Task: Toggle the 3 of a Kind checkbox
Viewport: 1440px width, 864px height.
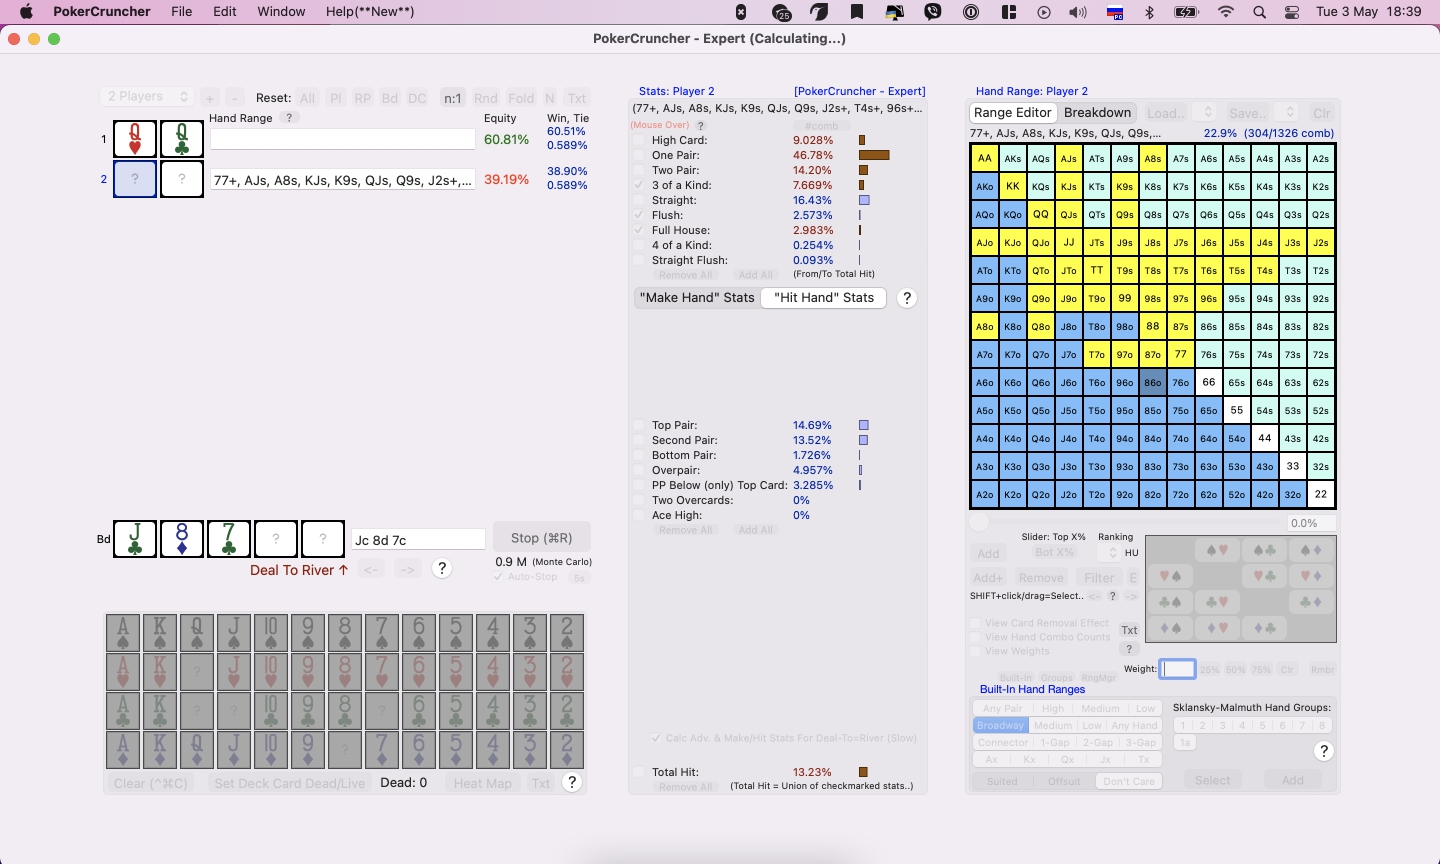Action: [x=639, y=186]
